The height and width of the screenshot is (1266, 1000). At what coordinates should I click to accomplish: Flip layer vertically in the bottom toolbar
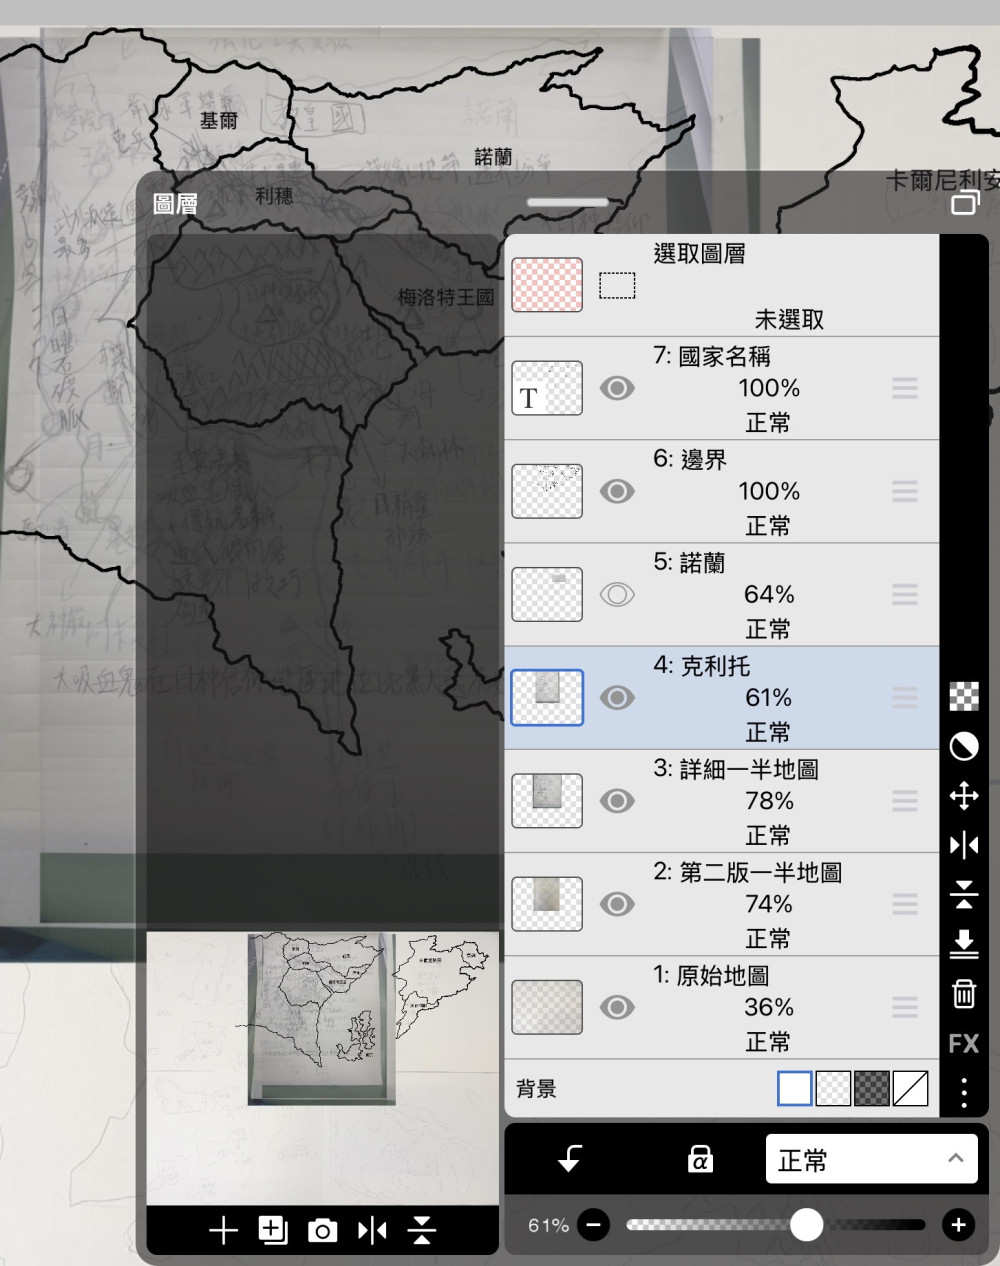point(422,1230)
